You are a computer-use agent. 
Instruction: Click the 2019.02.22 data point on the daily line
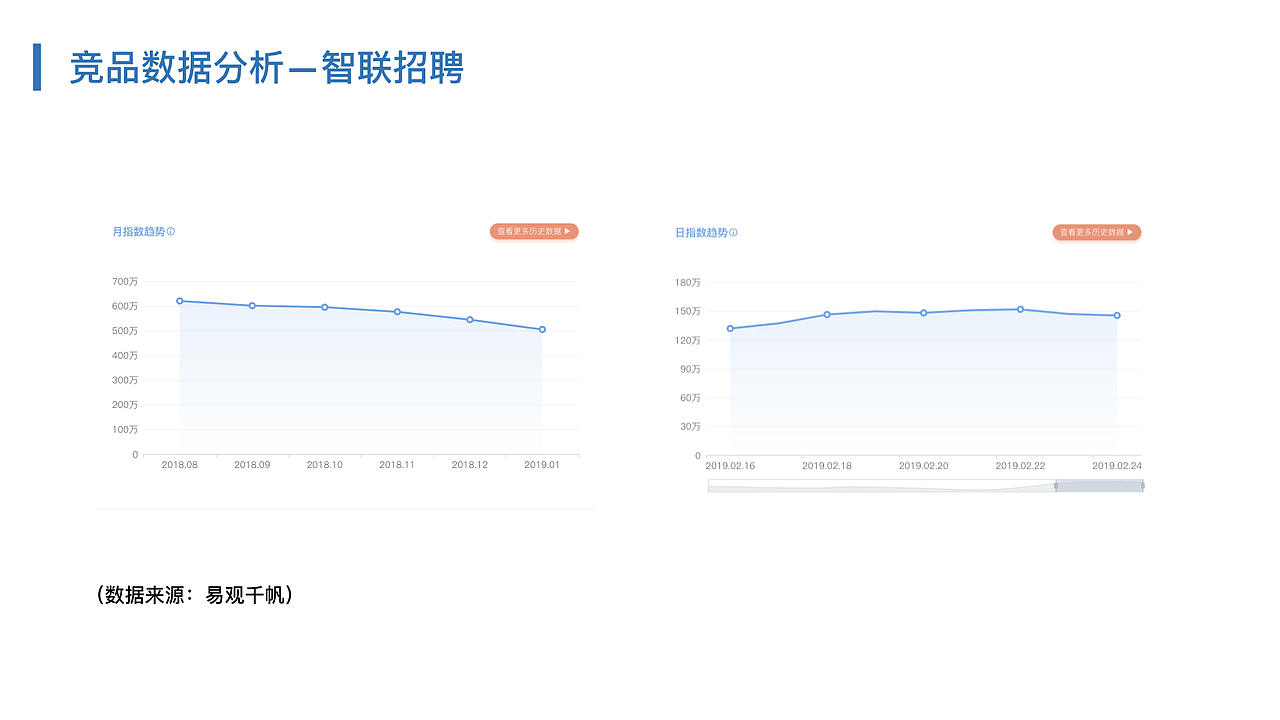click(1020, 309)
